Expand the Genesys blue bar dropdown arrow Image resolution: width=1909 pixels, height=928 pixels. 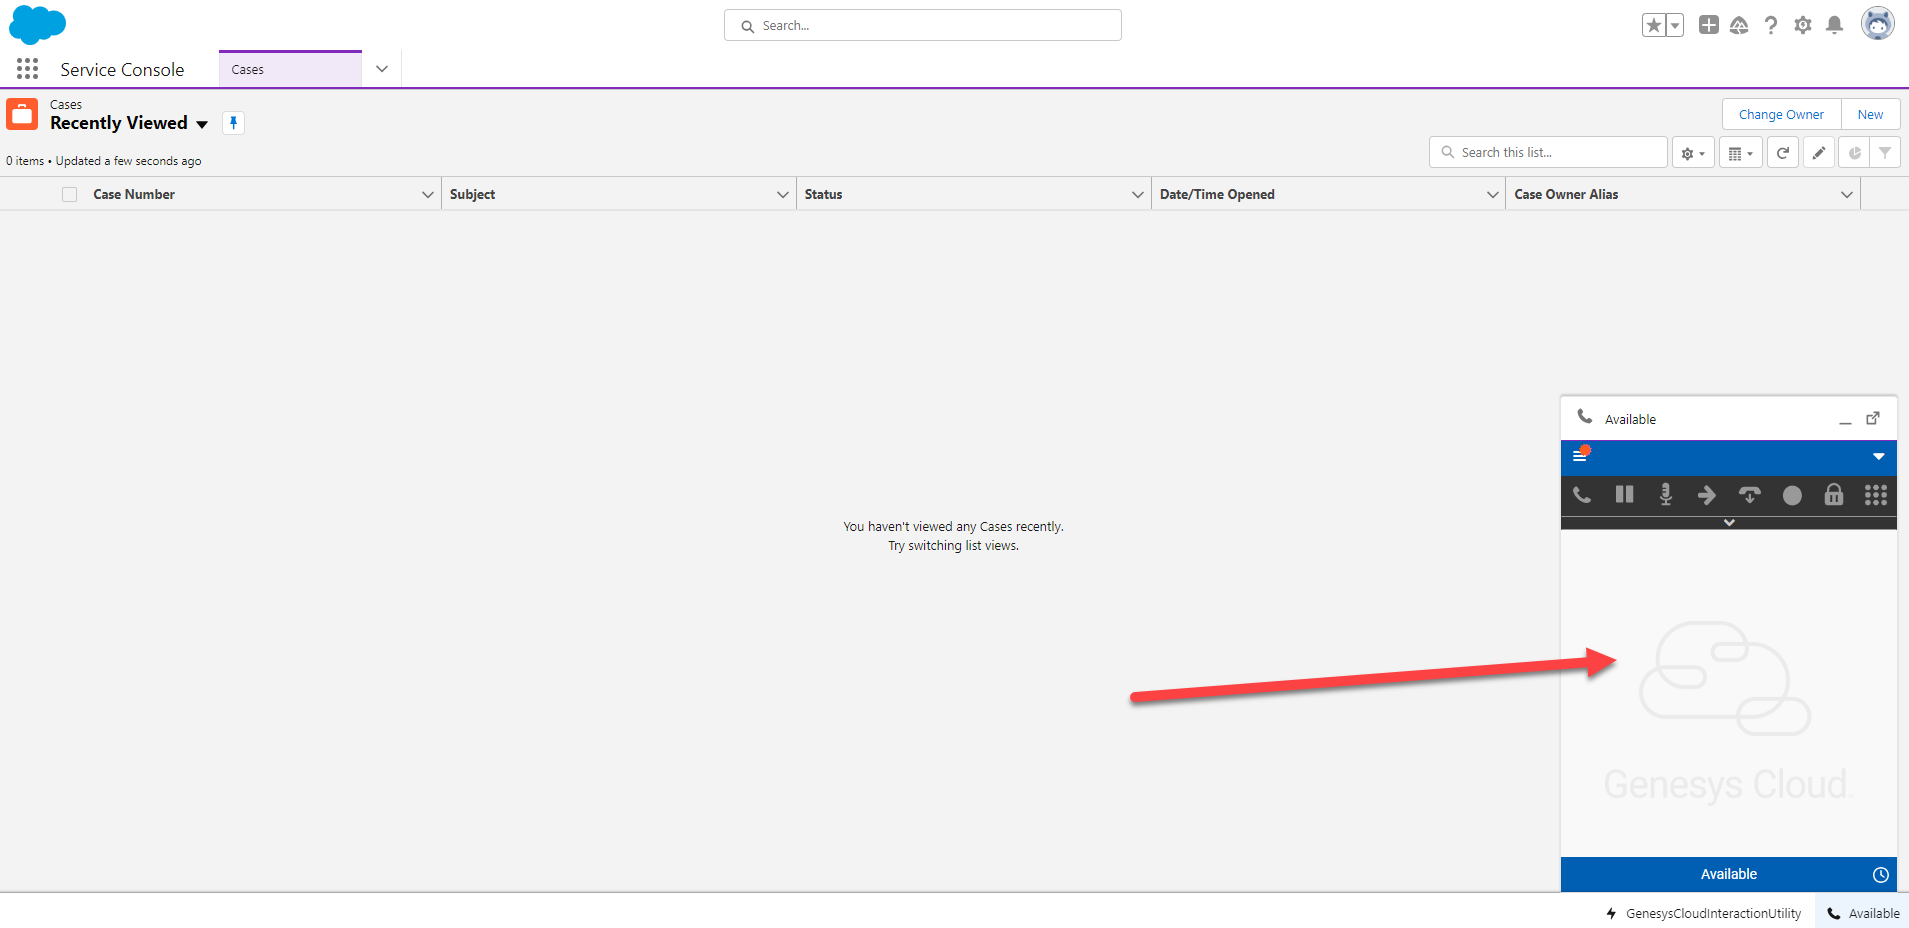pyautogui.click(x=1879, y=456)
